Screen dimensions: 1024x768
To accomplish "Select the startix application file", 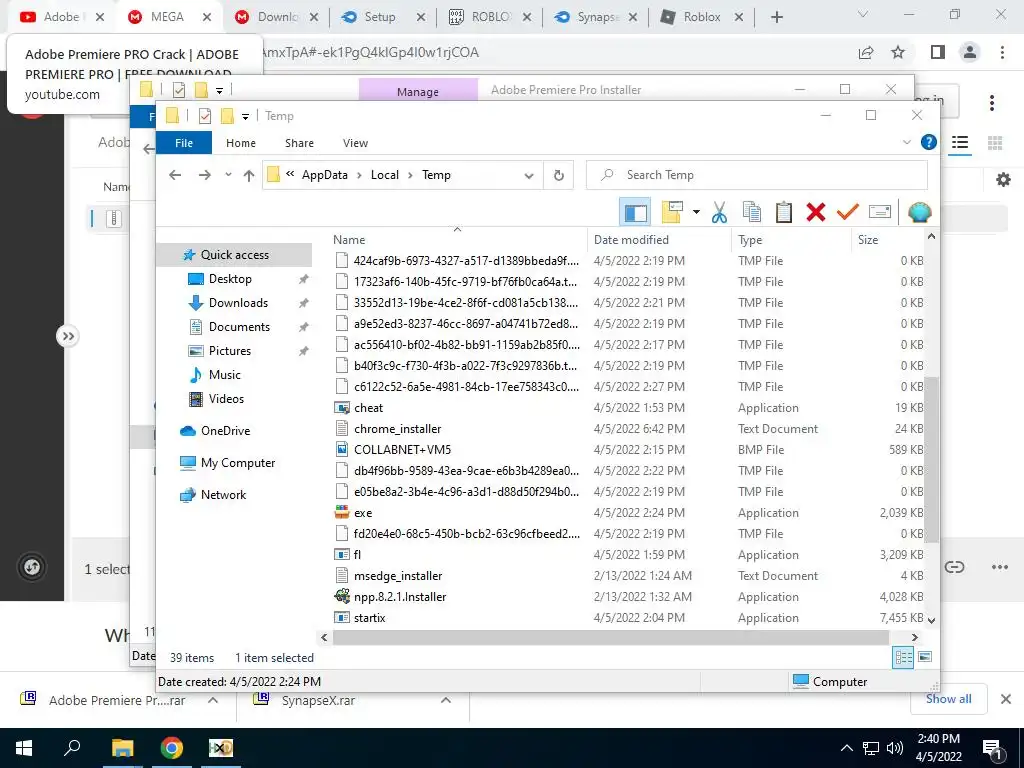I will [x=370, y=618].
